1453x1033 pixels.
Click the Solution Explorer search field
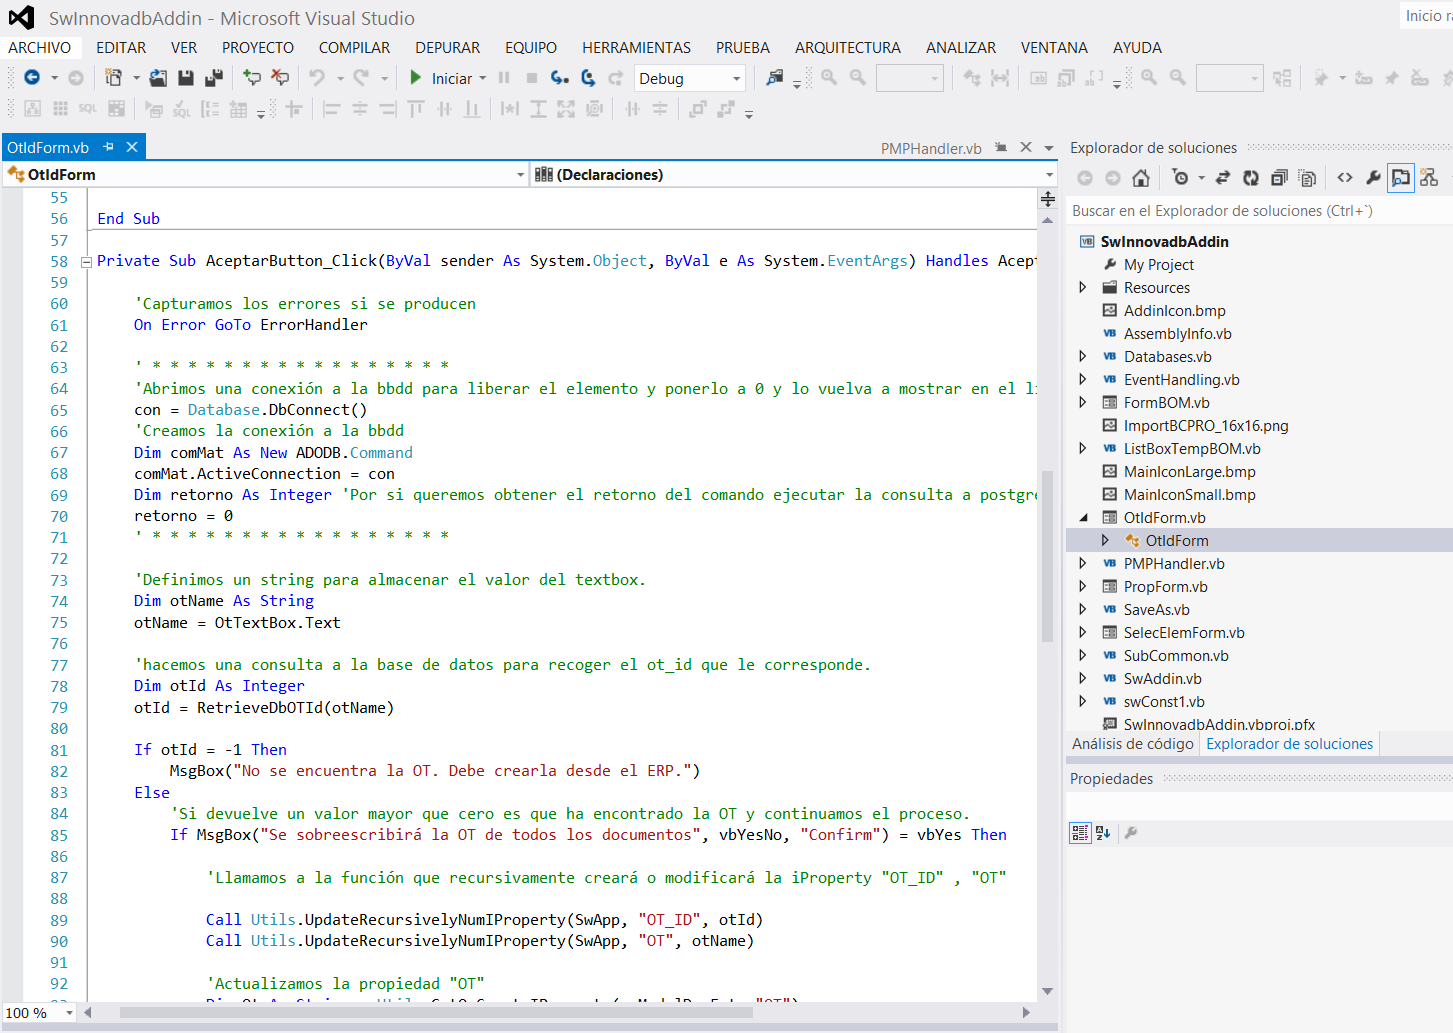click(1259, 211)
